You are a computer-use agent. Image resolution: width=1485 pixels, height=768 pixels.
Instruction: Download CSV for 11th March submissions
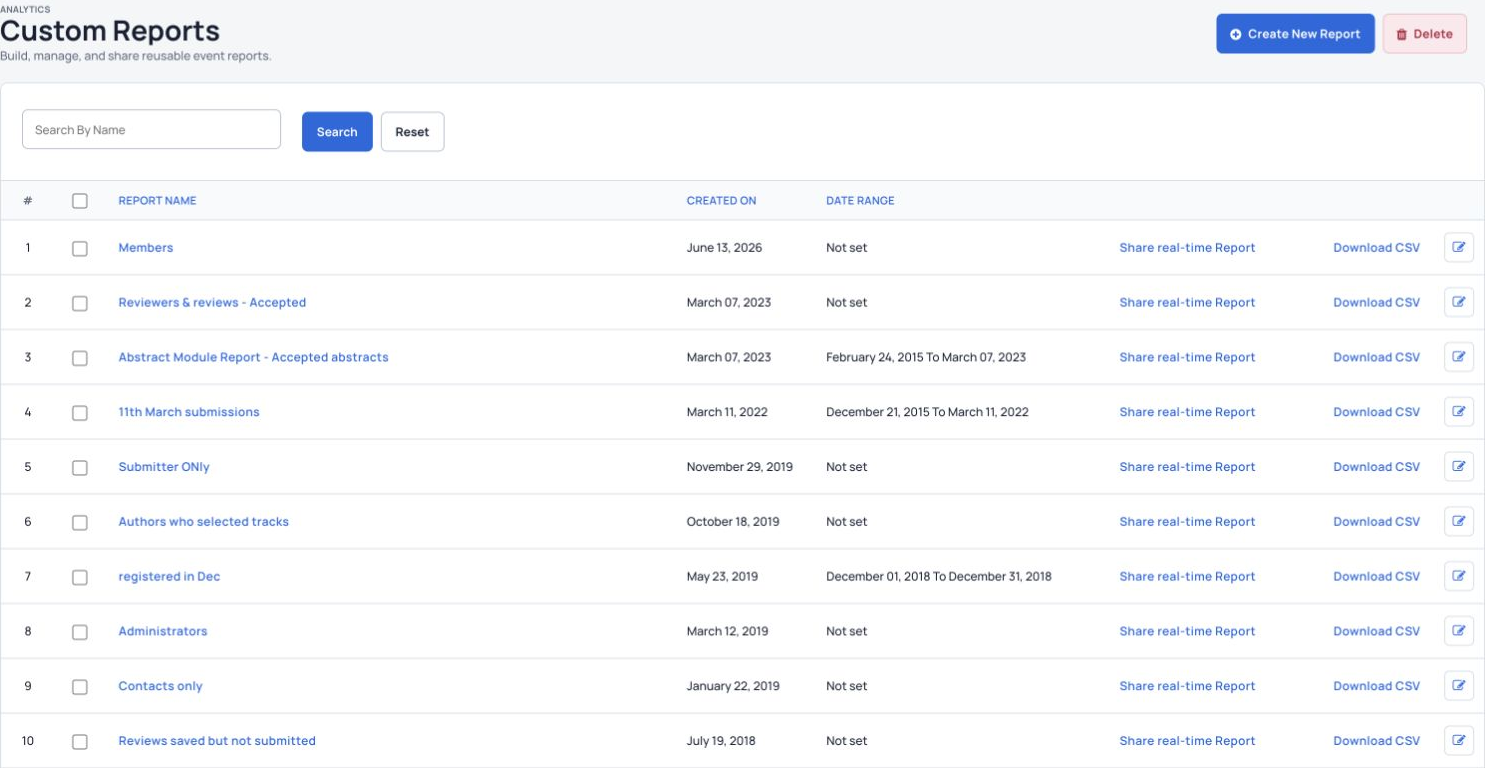(1376, 412)
